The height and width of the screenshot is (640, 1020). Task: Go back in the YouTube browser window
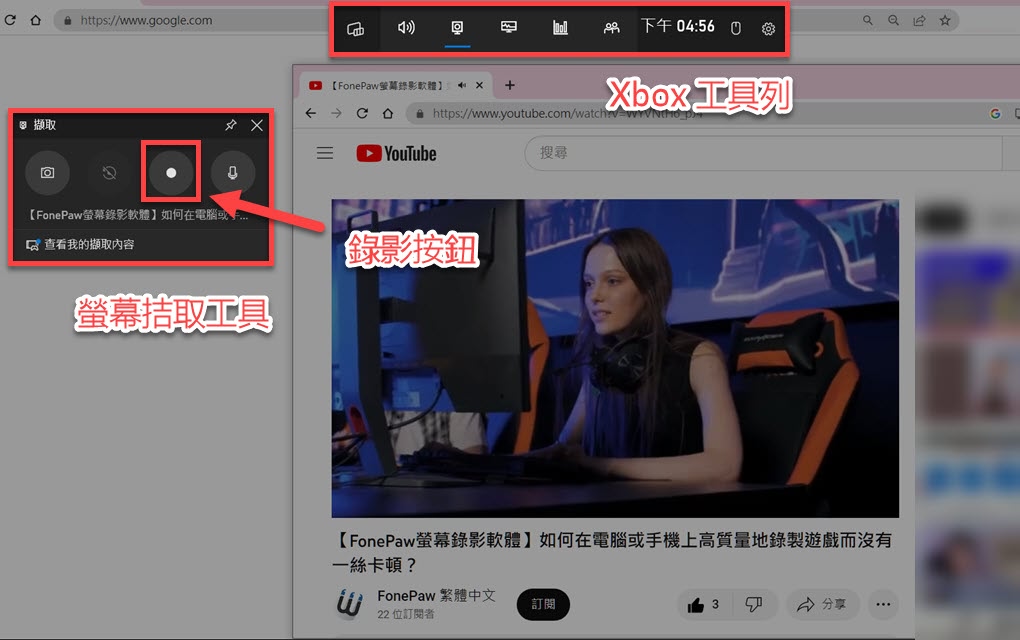click(x=311, y=113)
